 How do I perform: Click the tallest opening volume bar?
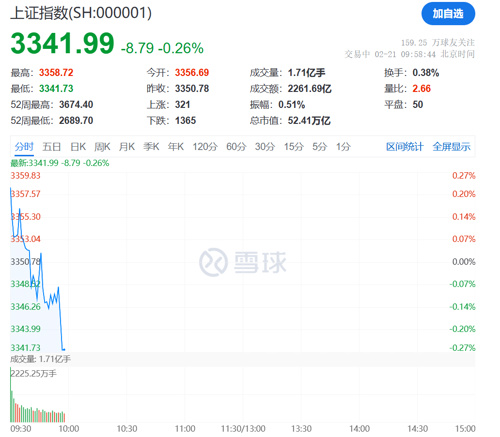pos(11,396)
